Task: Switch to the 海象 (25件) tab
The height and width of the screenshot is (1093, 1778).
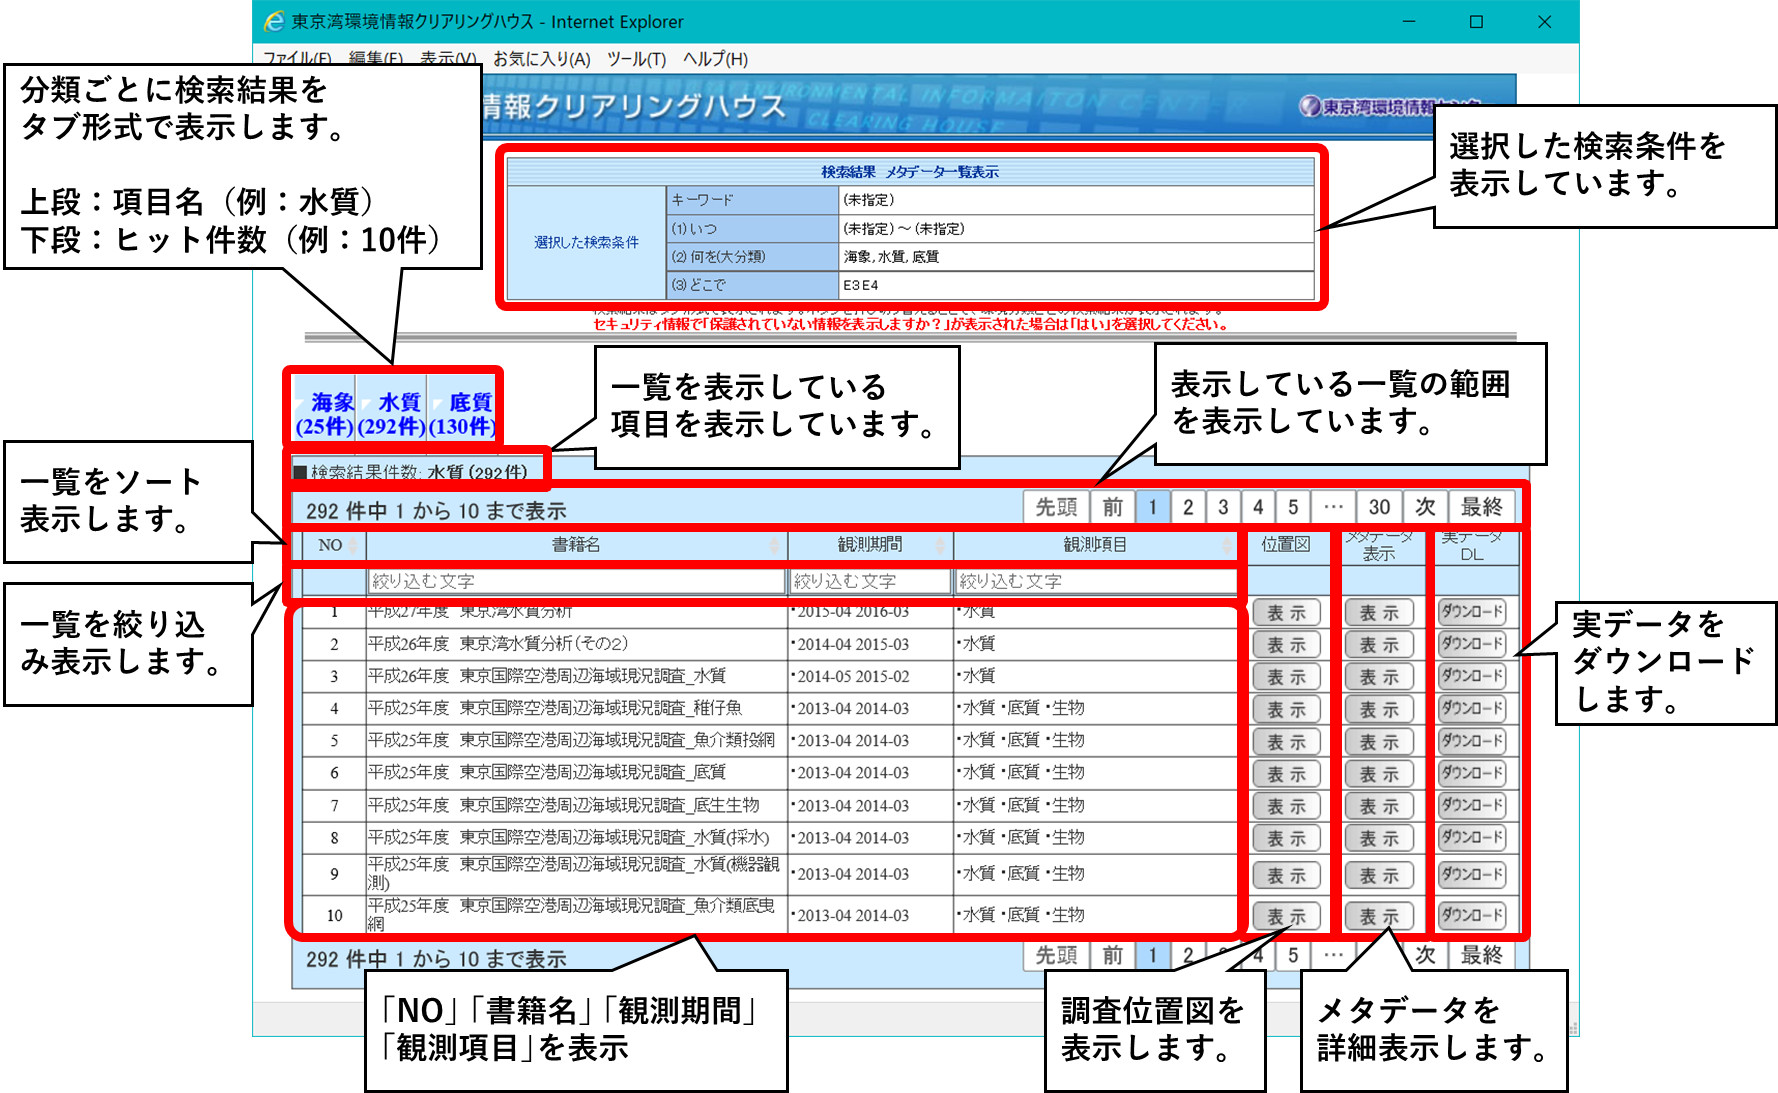Action: (325, 414)
